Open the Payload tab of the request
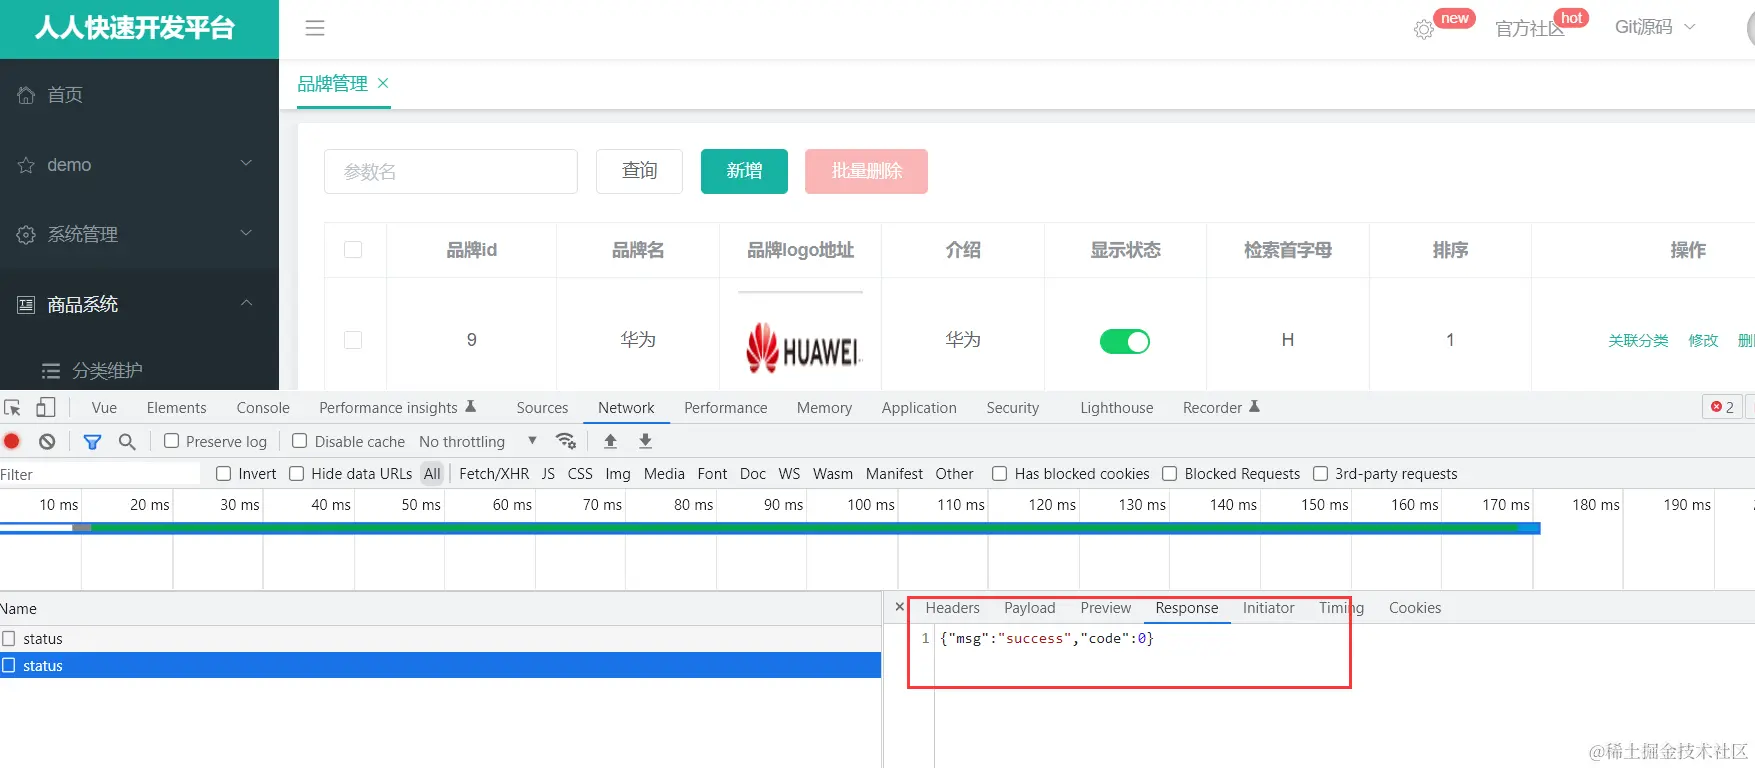The image size is (1755, 768). click(1029, 608)
